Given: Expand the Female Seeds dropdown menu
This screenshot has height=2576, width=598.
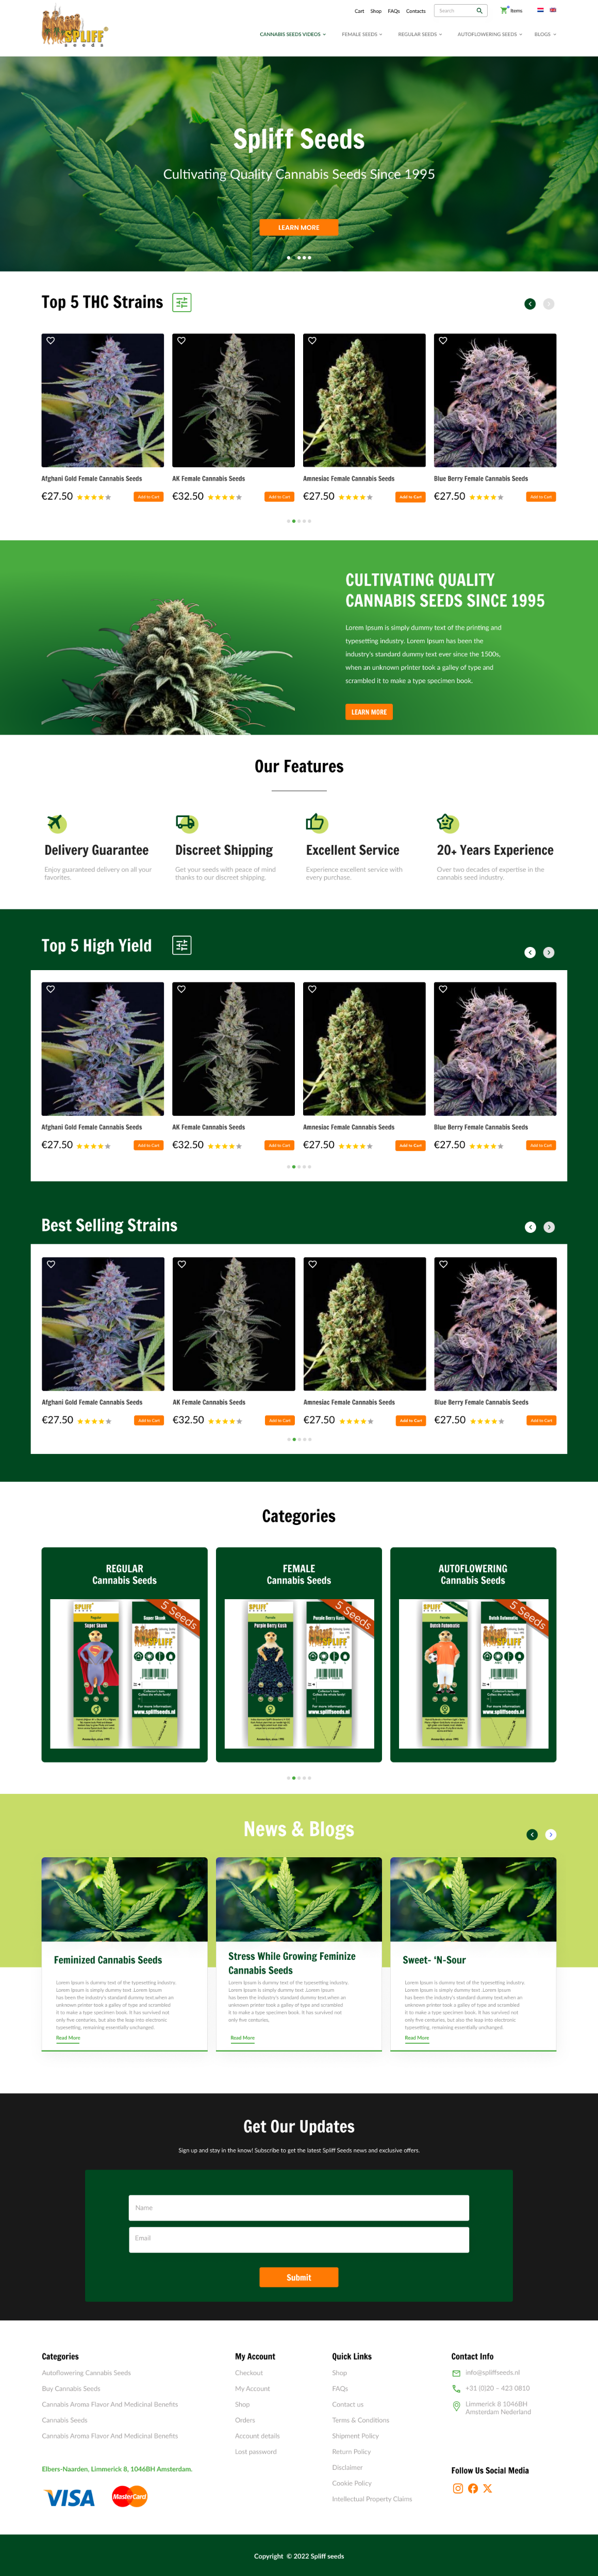Looking at the screenshot, I should (x=362, y=34).
